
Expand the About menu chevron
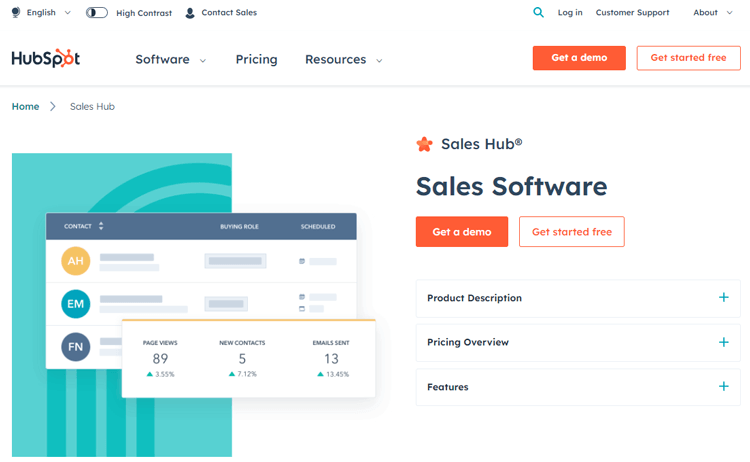[729, 13]
